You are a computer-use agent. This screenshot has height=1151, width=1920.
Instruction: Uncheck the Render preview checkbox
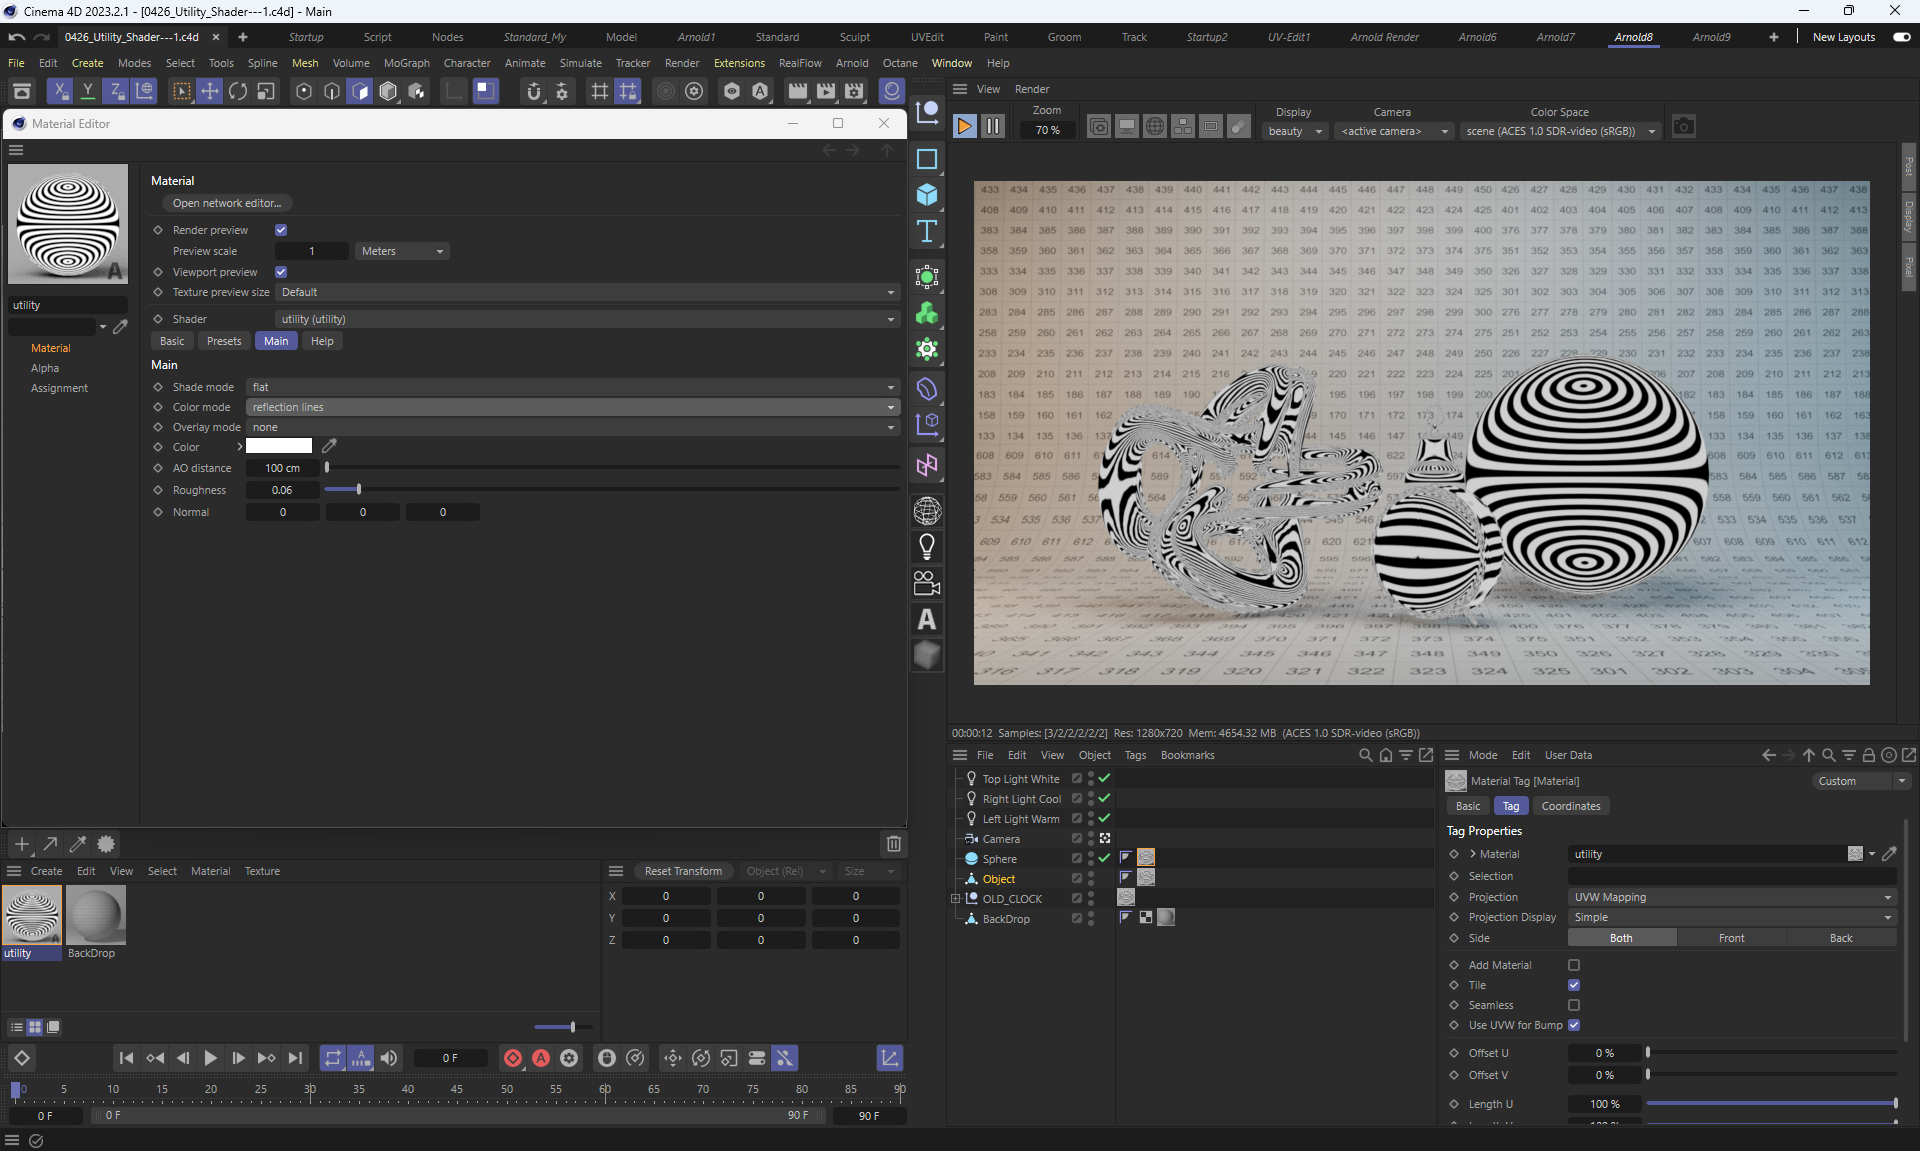coord(281,230)
